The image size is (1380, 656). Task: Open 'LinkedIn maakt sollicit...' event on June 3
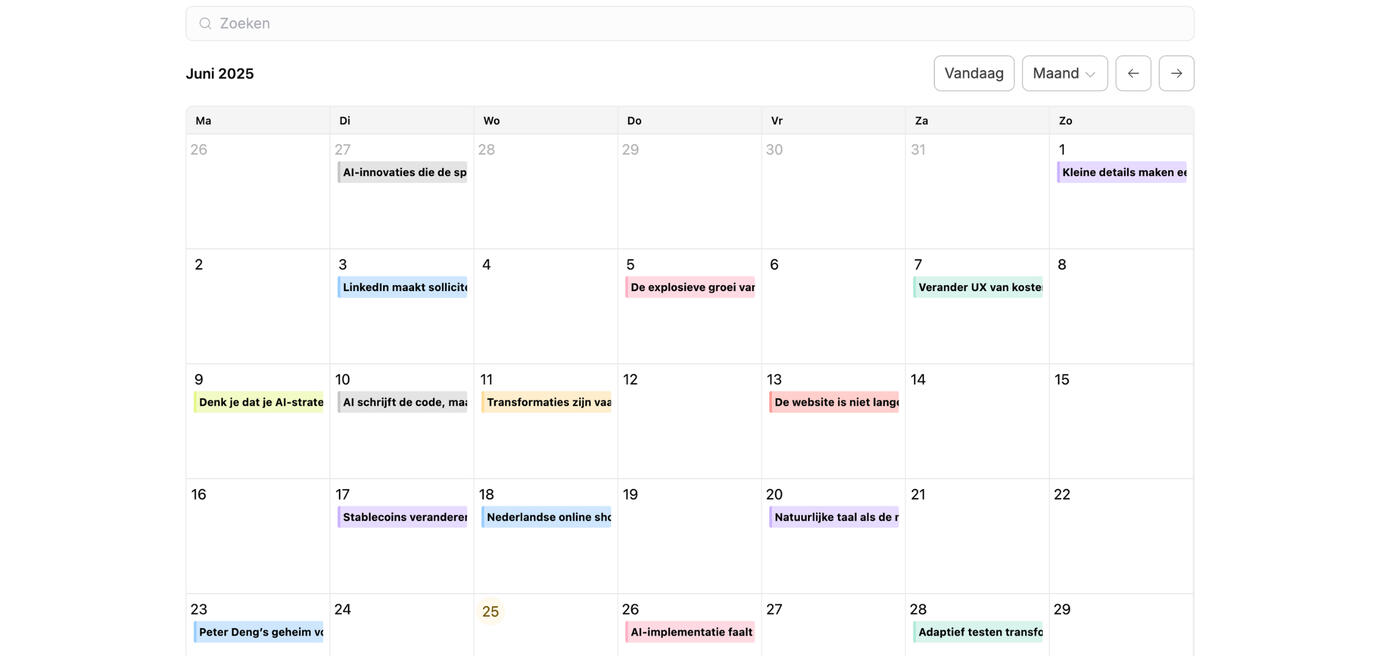pos(403,287)
